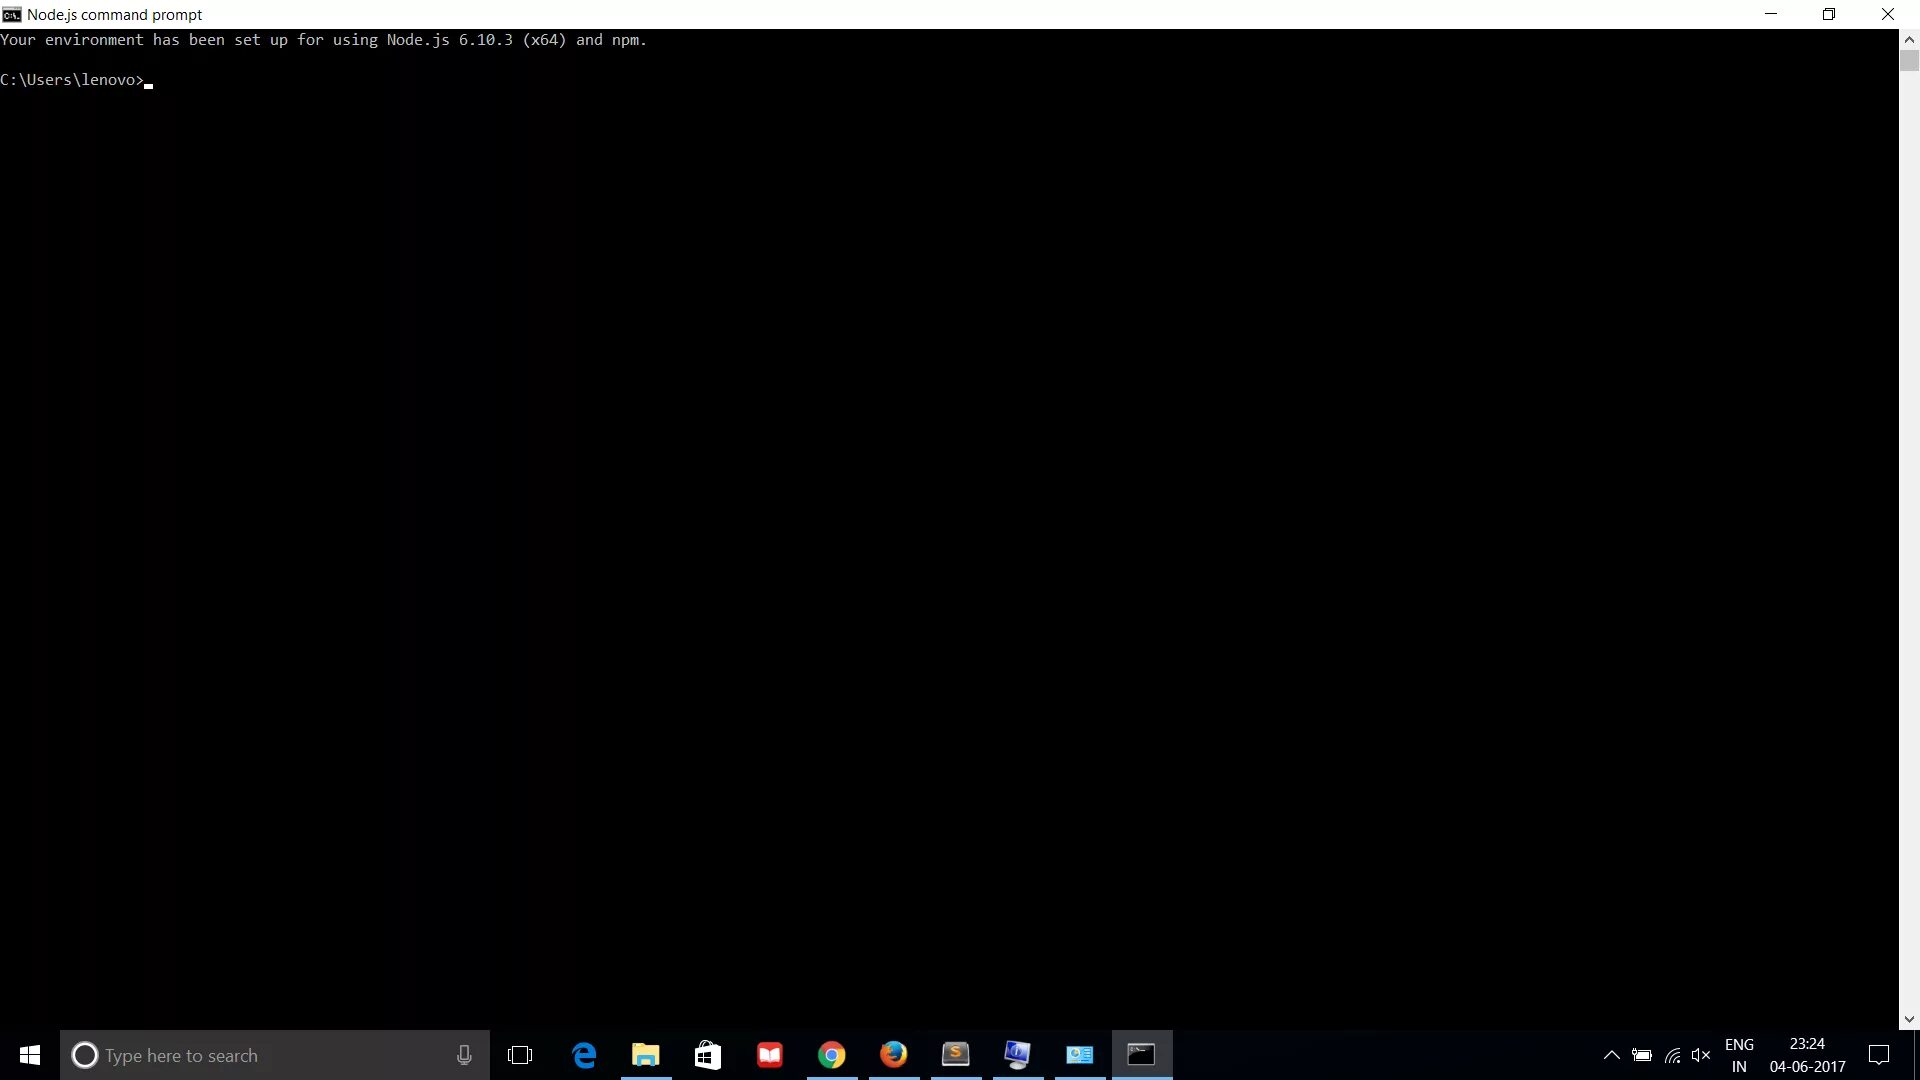Screen dimensions: 1920x1080
Task: Open File Explorer from the taskbar
Action: point(646,1055)
